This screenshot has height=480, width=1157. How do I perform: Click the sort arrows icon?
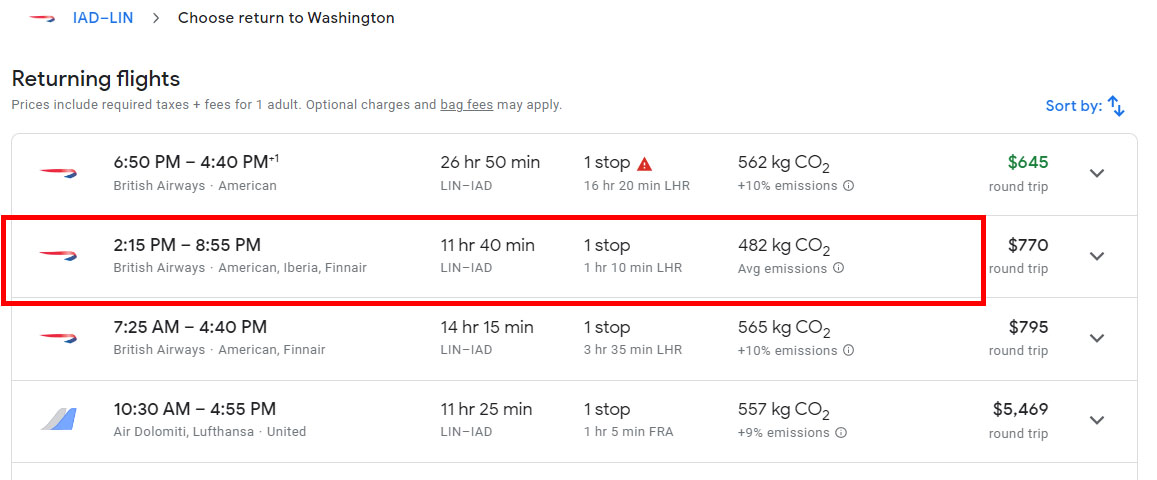[1117, 106]
